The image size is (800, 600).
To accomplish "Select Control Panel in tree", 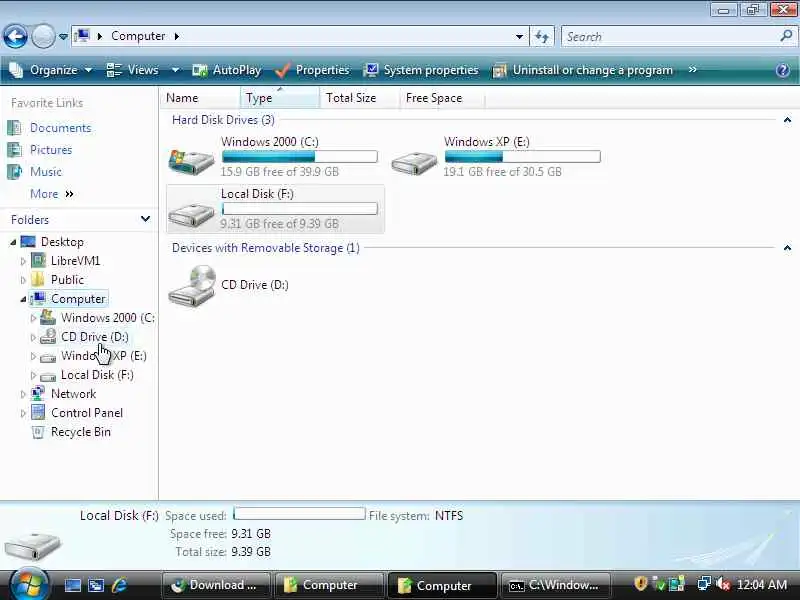I will pos(87,413).
